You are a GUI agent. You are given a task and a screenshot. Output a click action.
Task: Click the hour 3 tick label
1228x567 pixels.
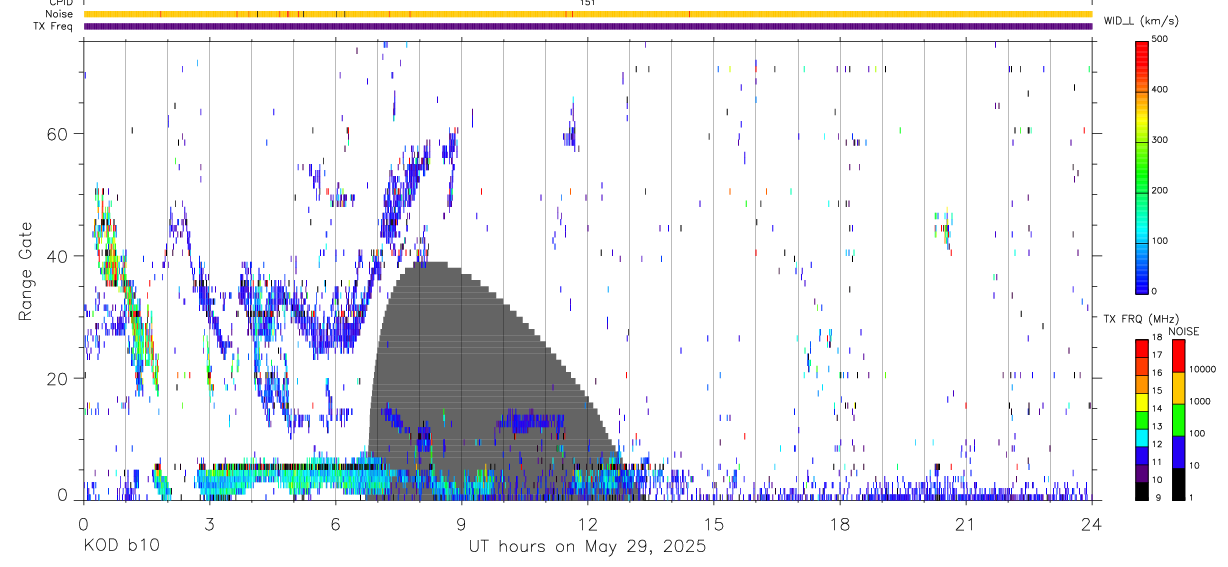[x=209, y=524]
